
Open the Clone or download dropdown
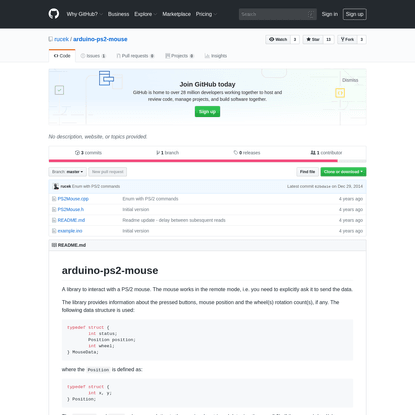point(343,172)
